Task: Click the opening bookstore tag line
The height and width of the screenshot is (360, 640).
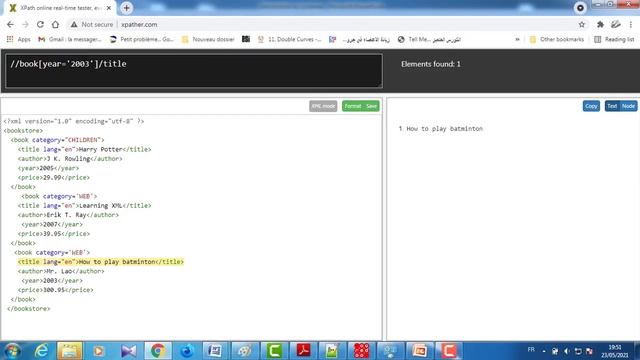Action: tap(23, 131)
